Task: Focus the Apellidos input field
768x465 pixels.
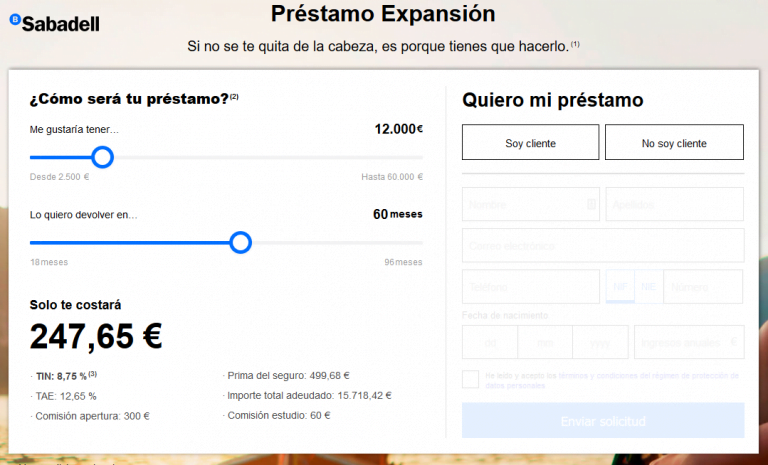Action: [x=674, y=204]
